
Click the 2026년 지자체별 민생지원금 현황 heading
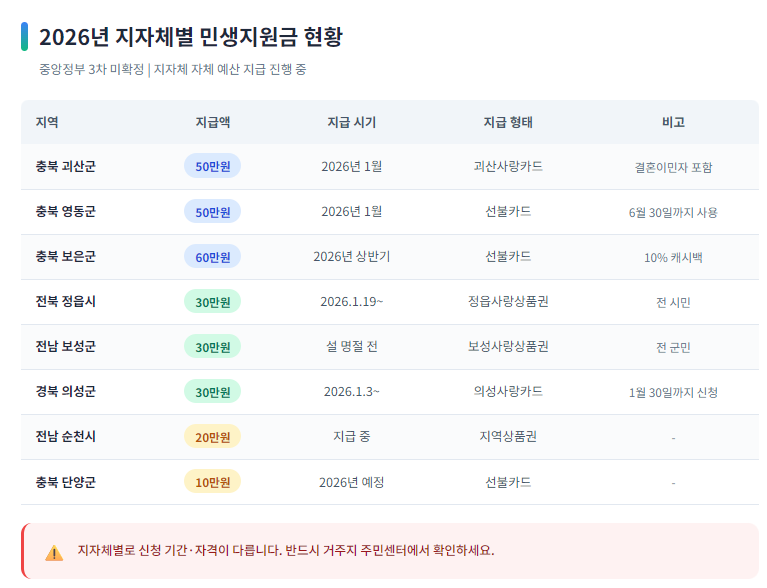(191, 37)
